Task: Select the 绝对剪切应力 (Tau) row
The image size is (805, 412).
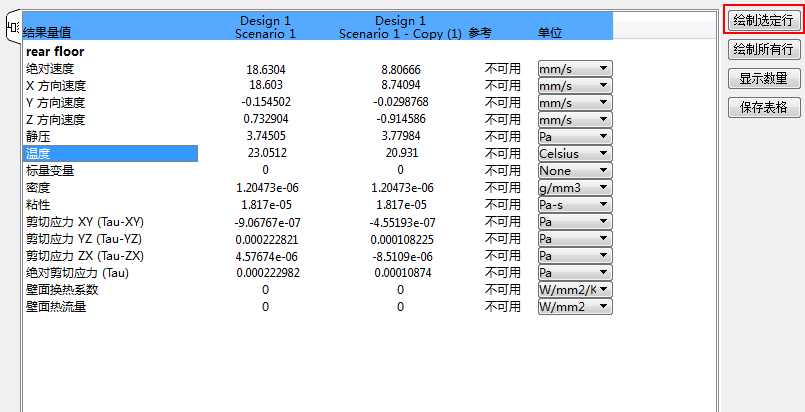Action: 77,273
